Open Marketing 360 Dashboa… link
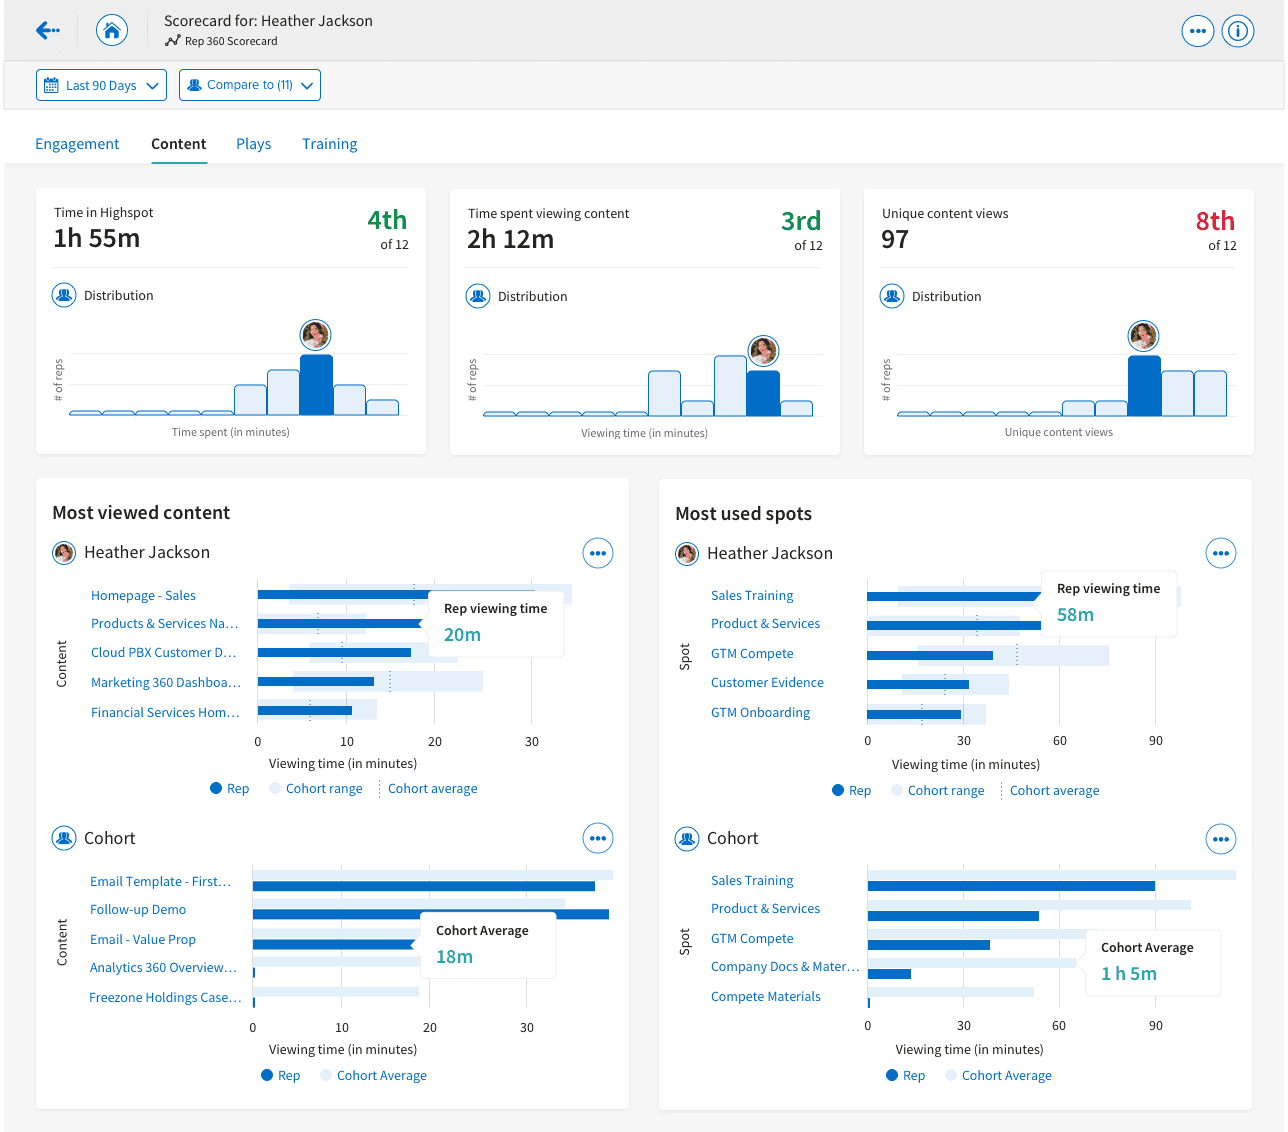This screenshot has width=1288, height=1132. (x=166, y=682)
